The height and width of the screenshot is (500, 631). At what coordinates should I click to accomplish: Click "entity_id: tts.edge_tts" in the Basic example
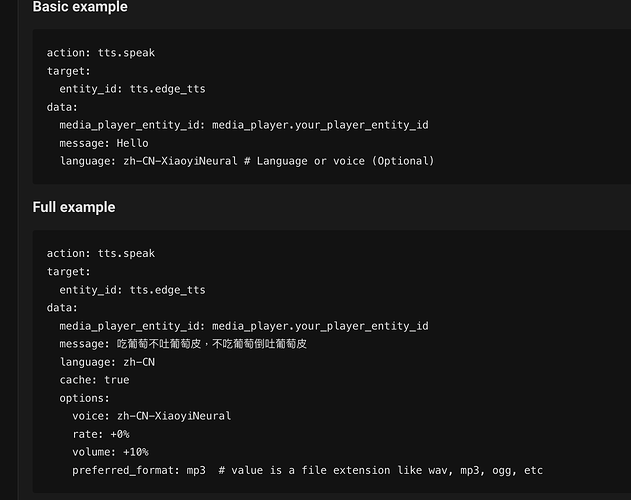(132, 89)
